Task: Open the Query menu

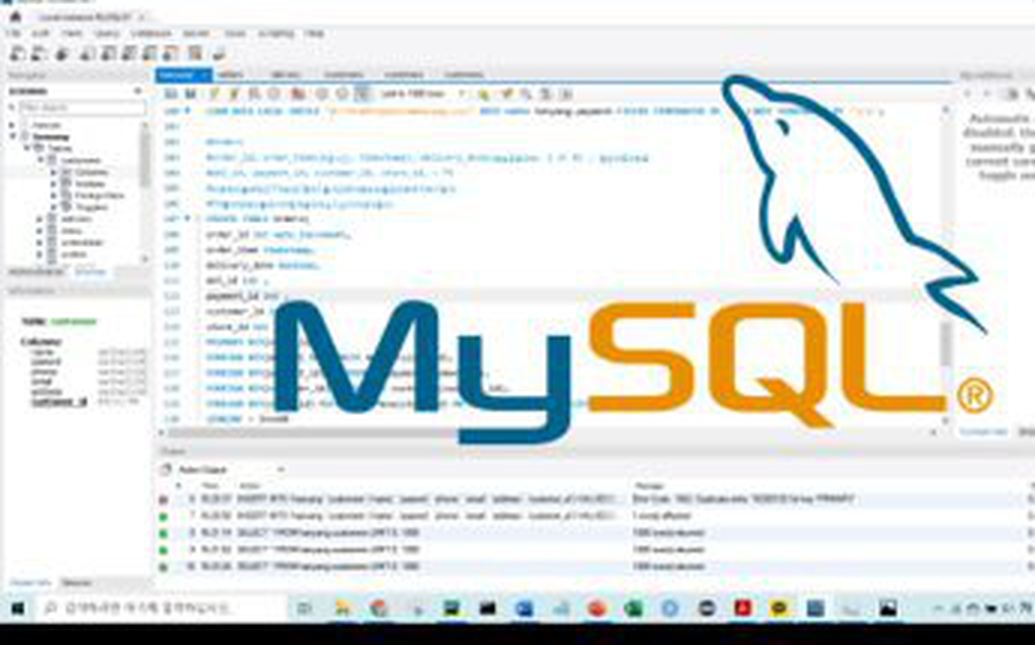Action: point(106,34)
